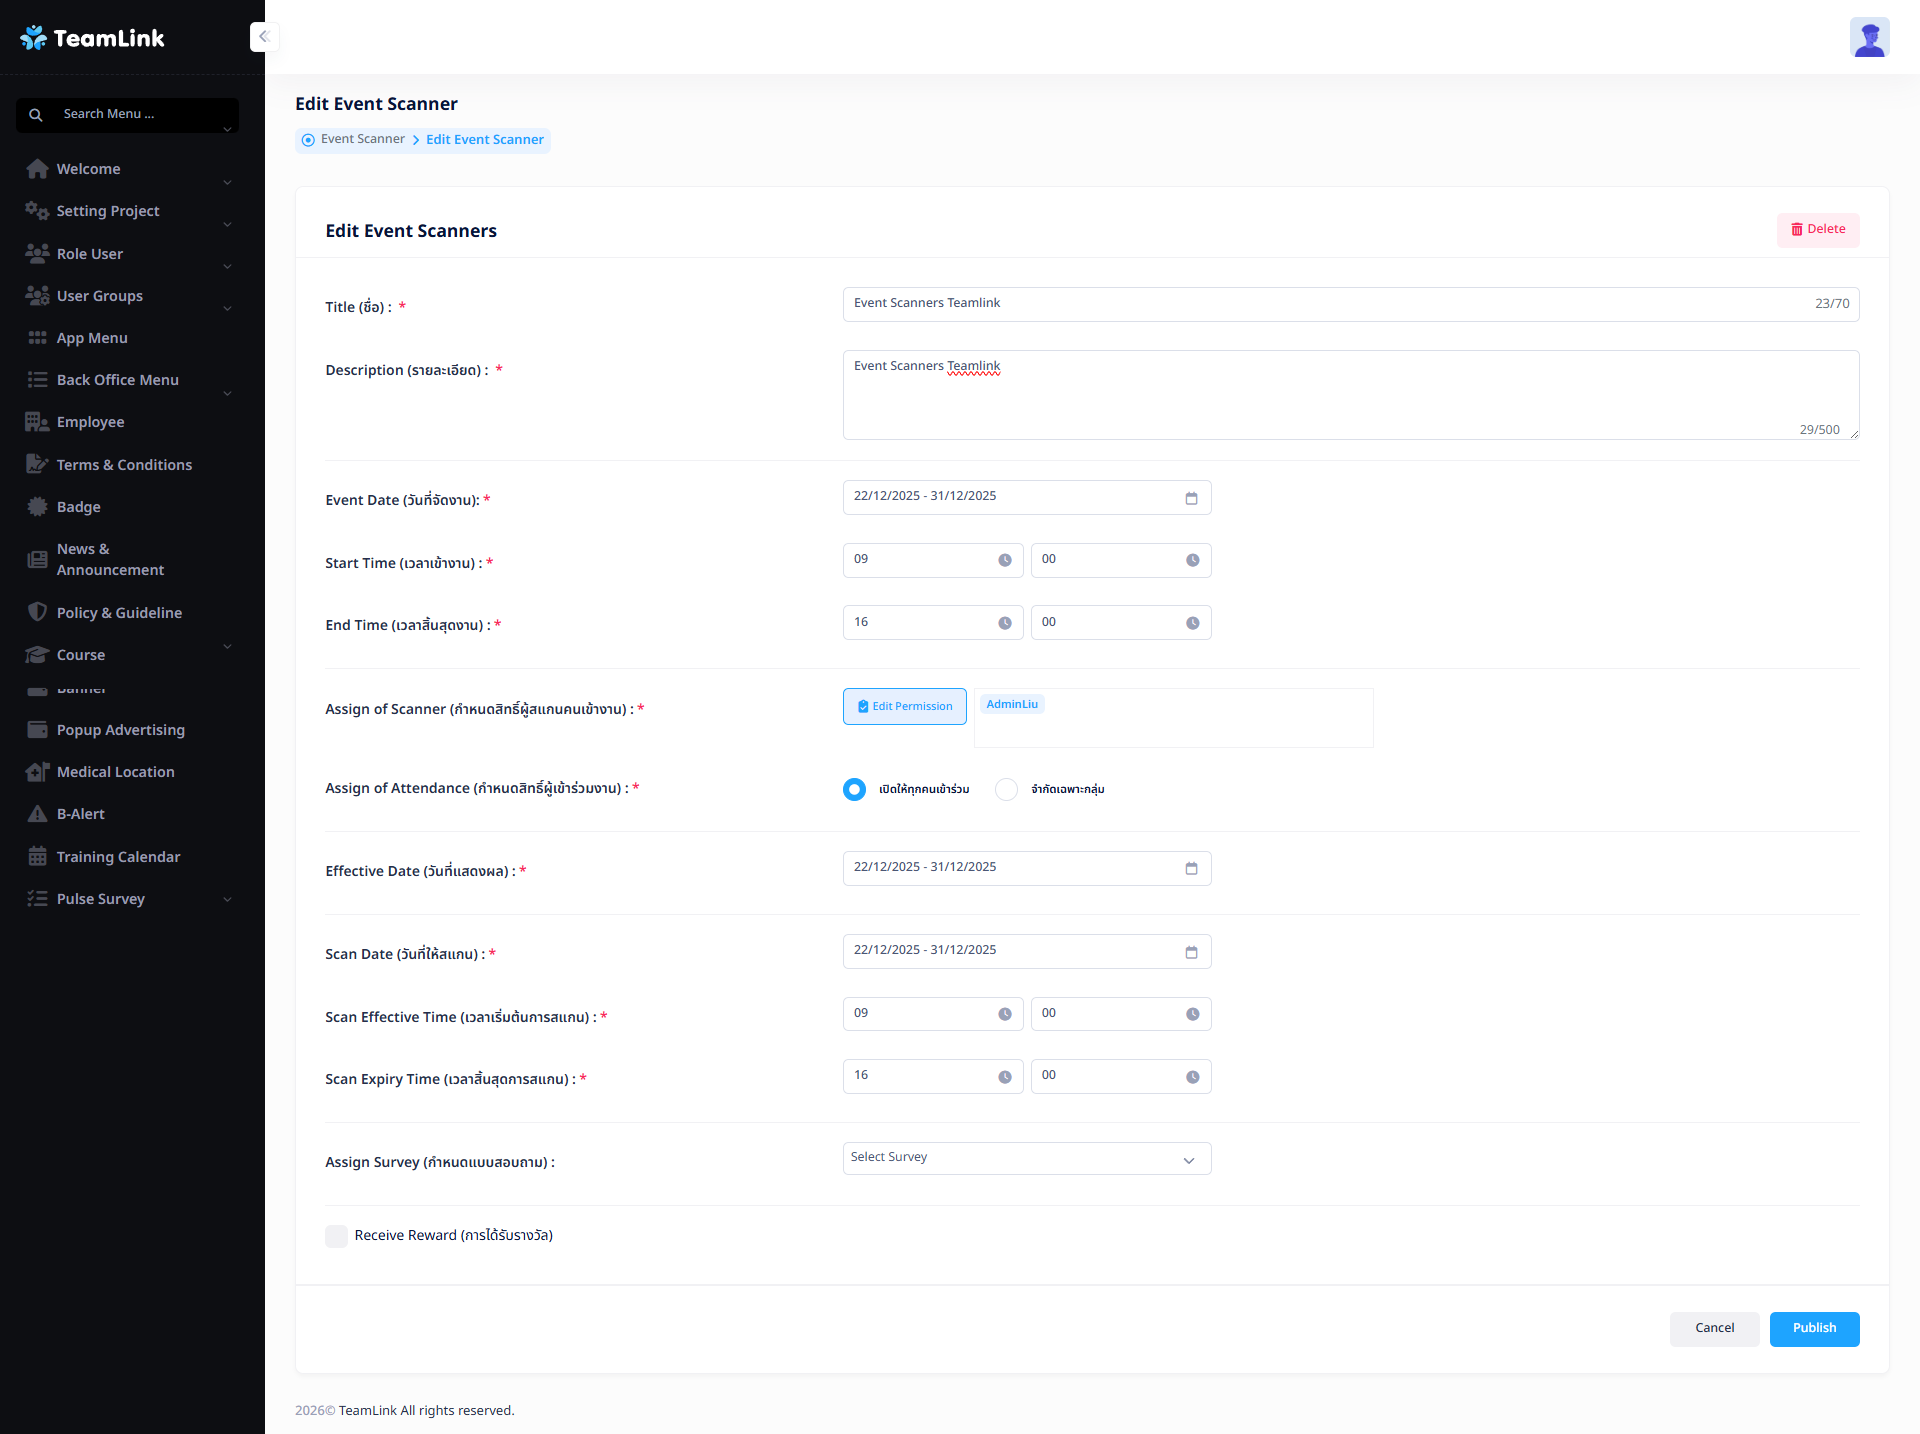The image size is (1920, 1434).
Task: Click End Time minute clock icon
Action: (1192, 623)
